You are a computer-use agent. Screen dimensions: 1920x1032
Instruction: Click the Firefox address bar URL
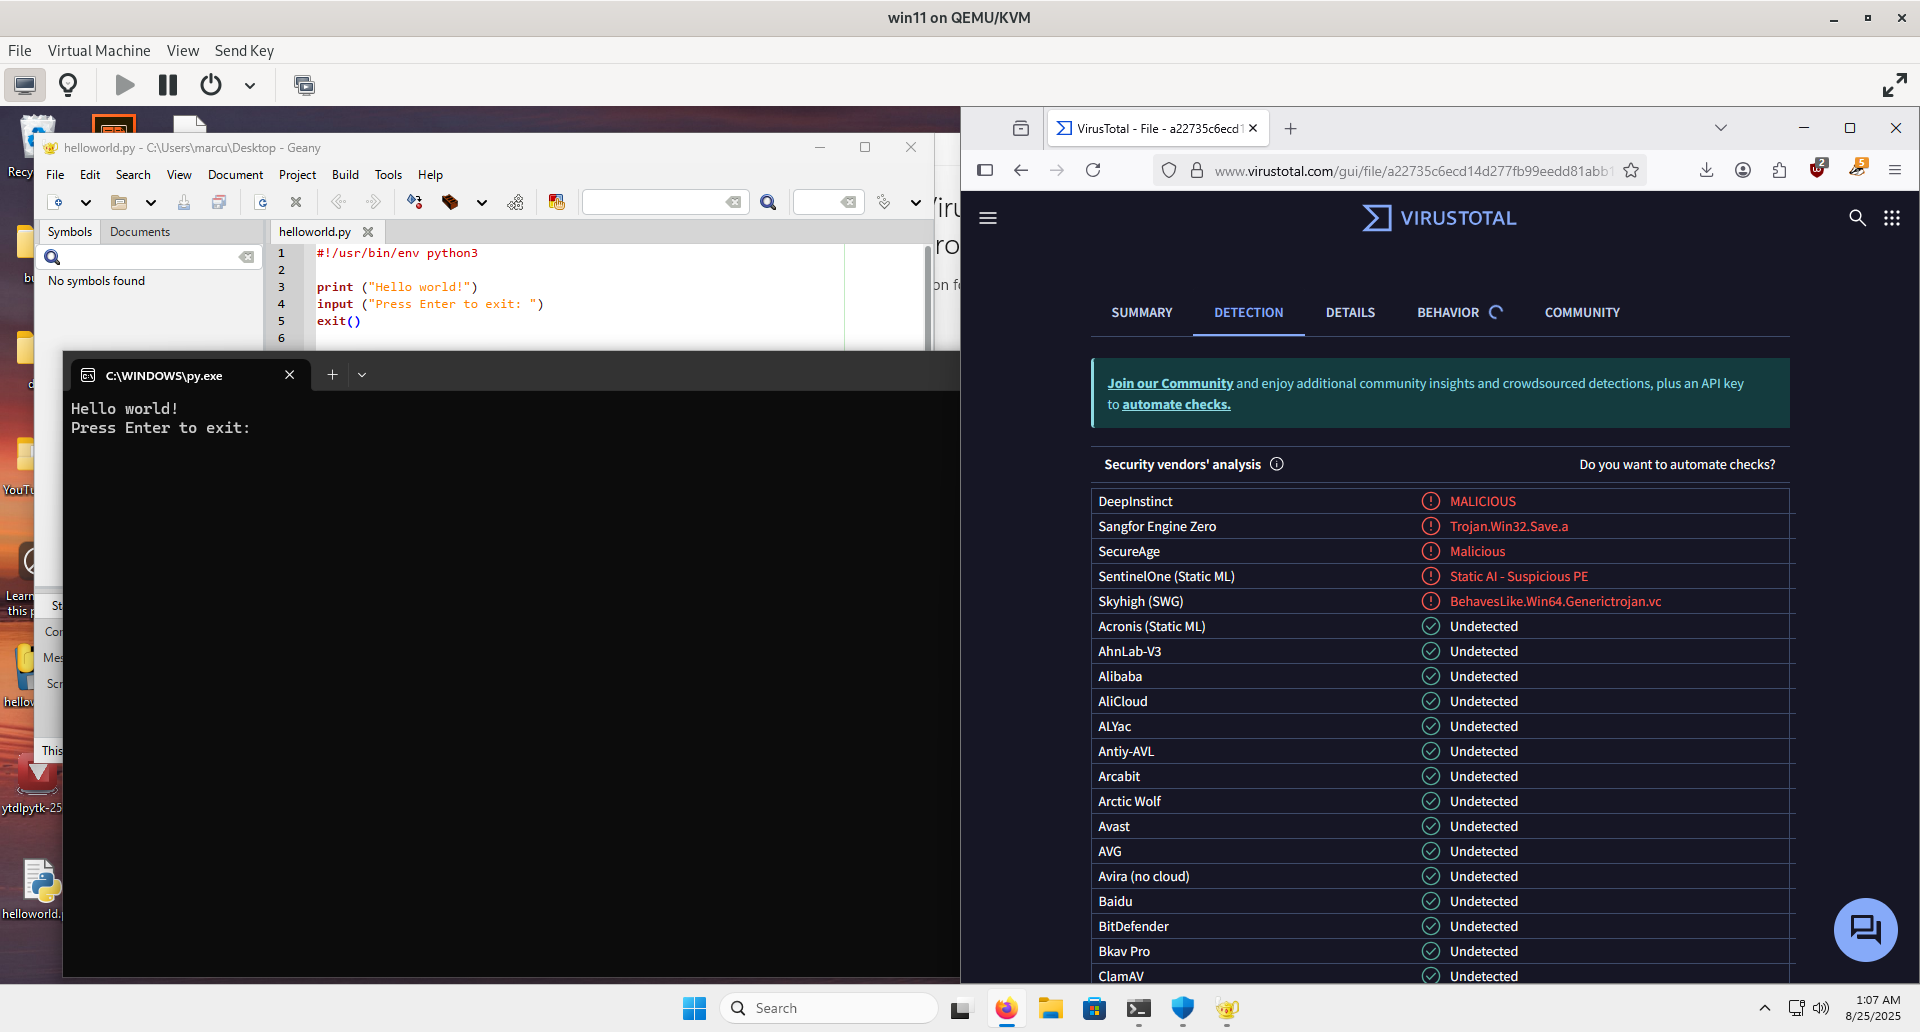point(1412,170)
